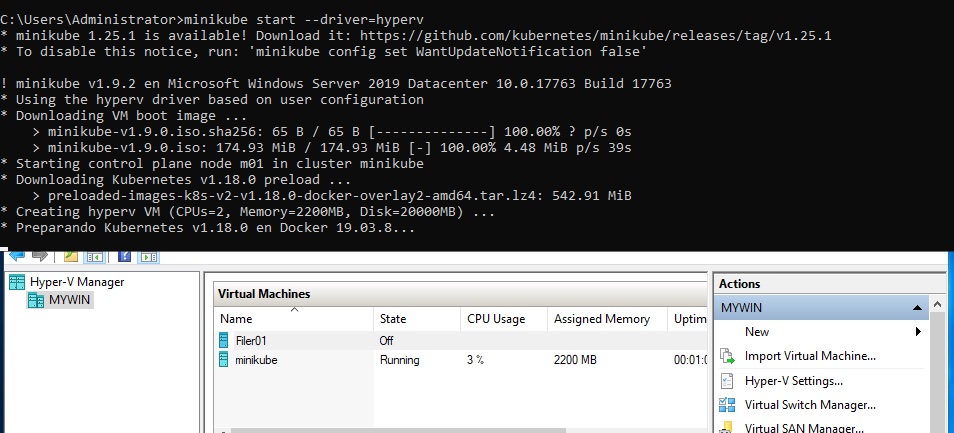Open Help via the question mark icon
This screenshot has height=433, width=954.
[x=126, y=257]
